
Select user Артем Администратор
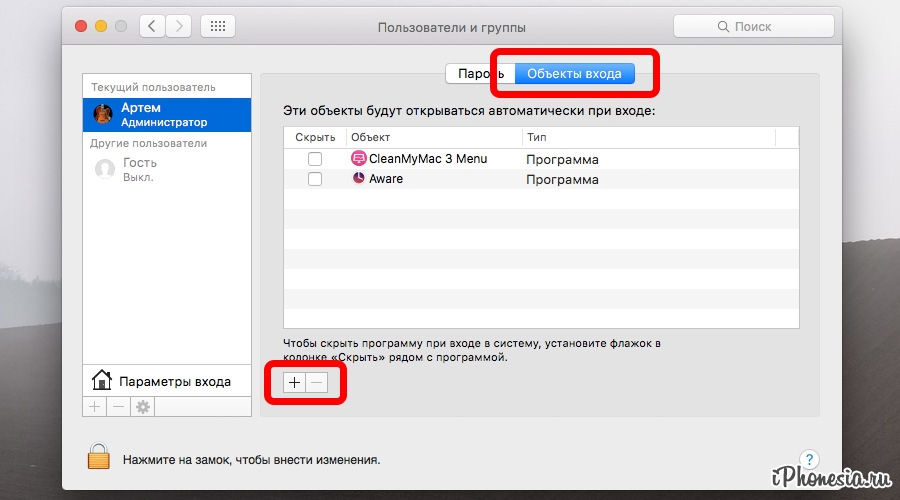(x=167, y=115)
